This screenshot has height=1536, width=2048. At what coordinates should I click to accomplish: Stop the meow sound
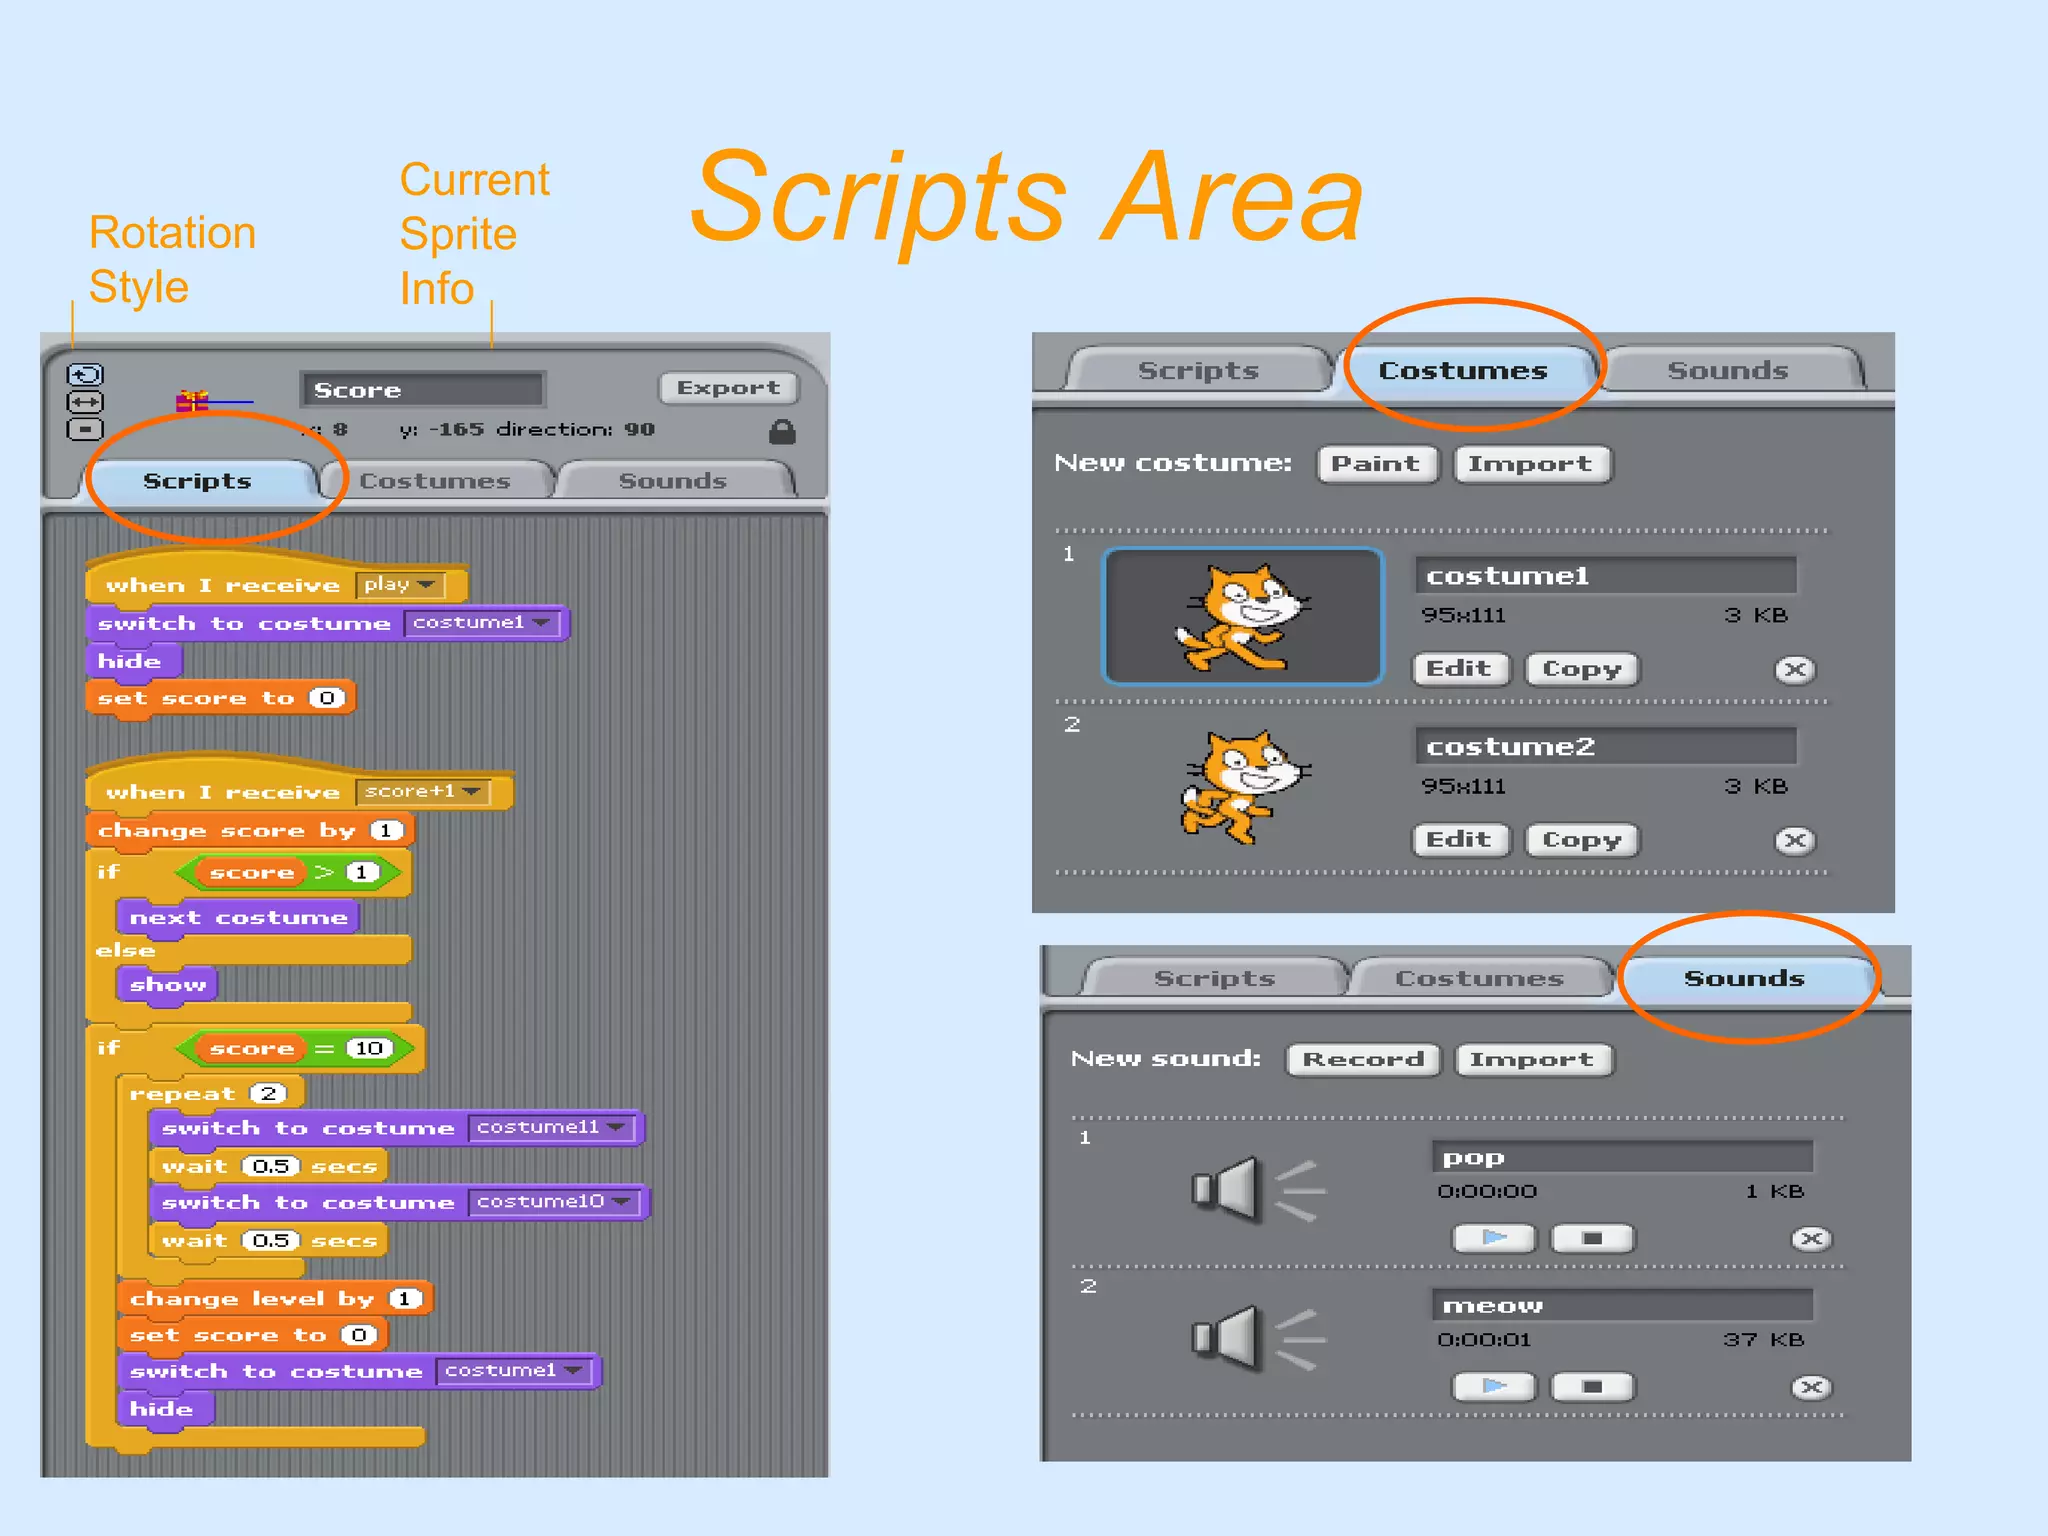1592,1386
